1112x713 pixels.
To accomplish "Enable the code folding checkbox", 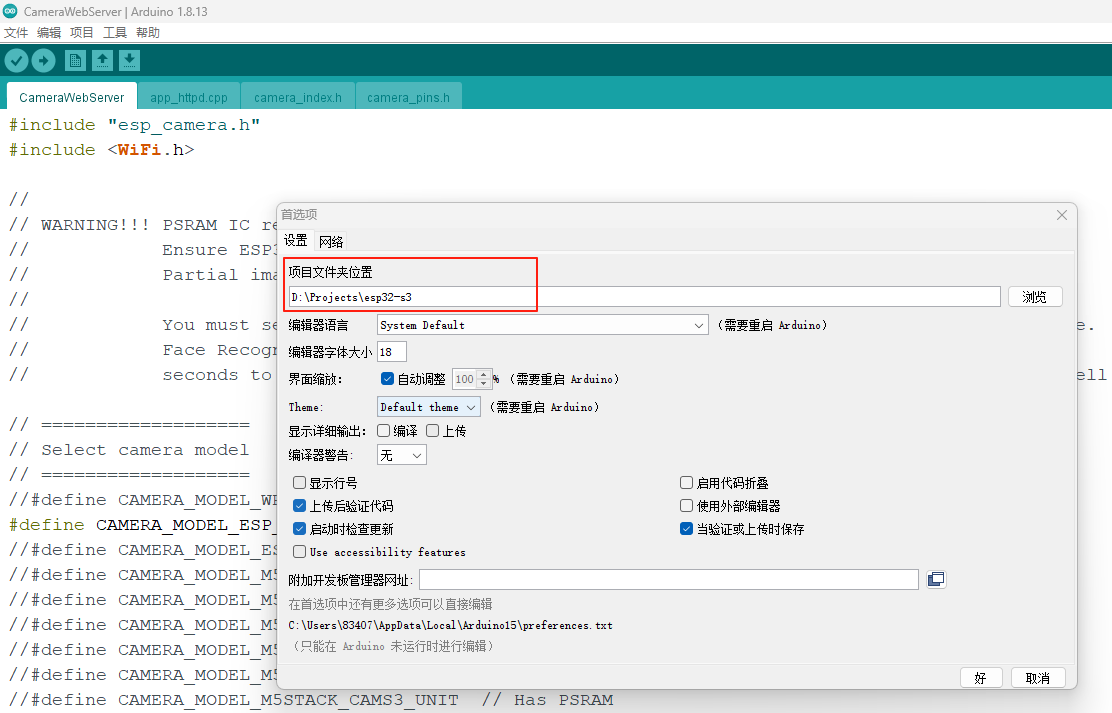I will [686, 483].
